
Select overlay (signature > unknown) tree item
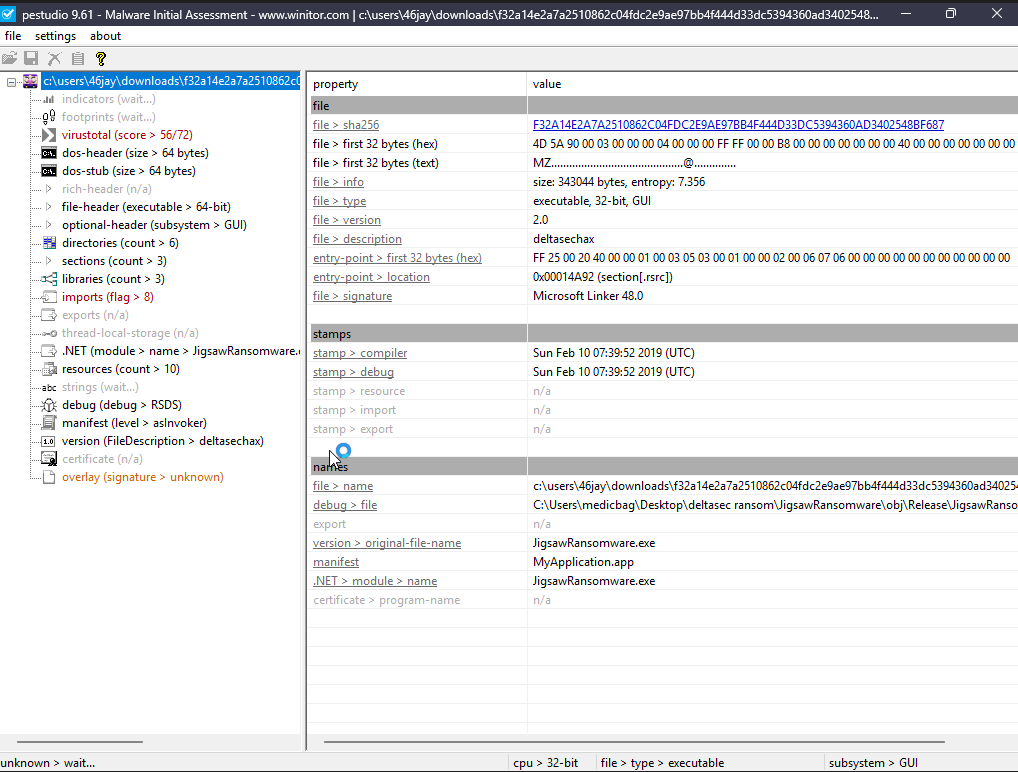pos(143,477)
